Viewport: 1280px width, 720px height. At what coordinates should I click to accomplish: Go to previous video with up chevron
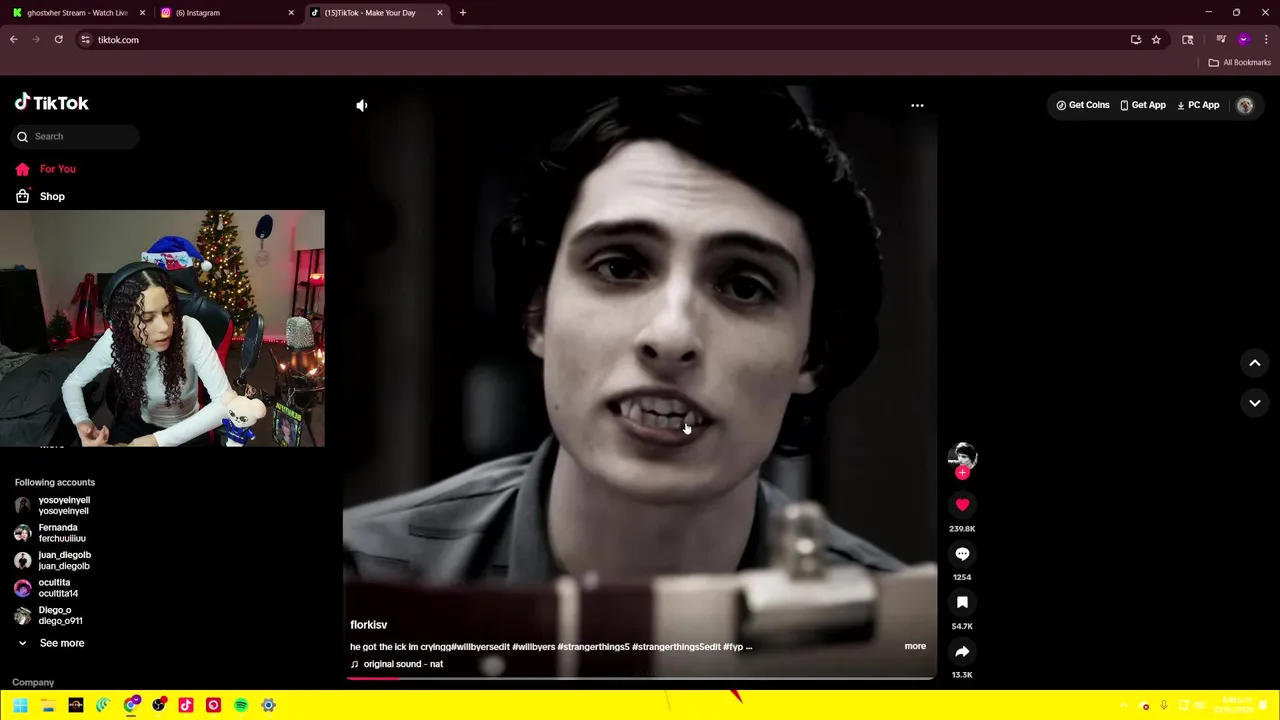click(1255, 363)
